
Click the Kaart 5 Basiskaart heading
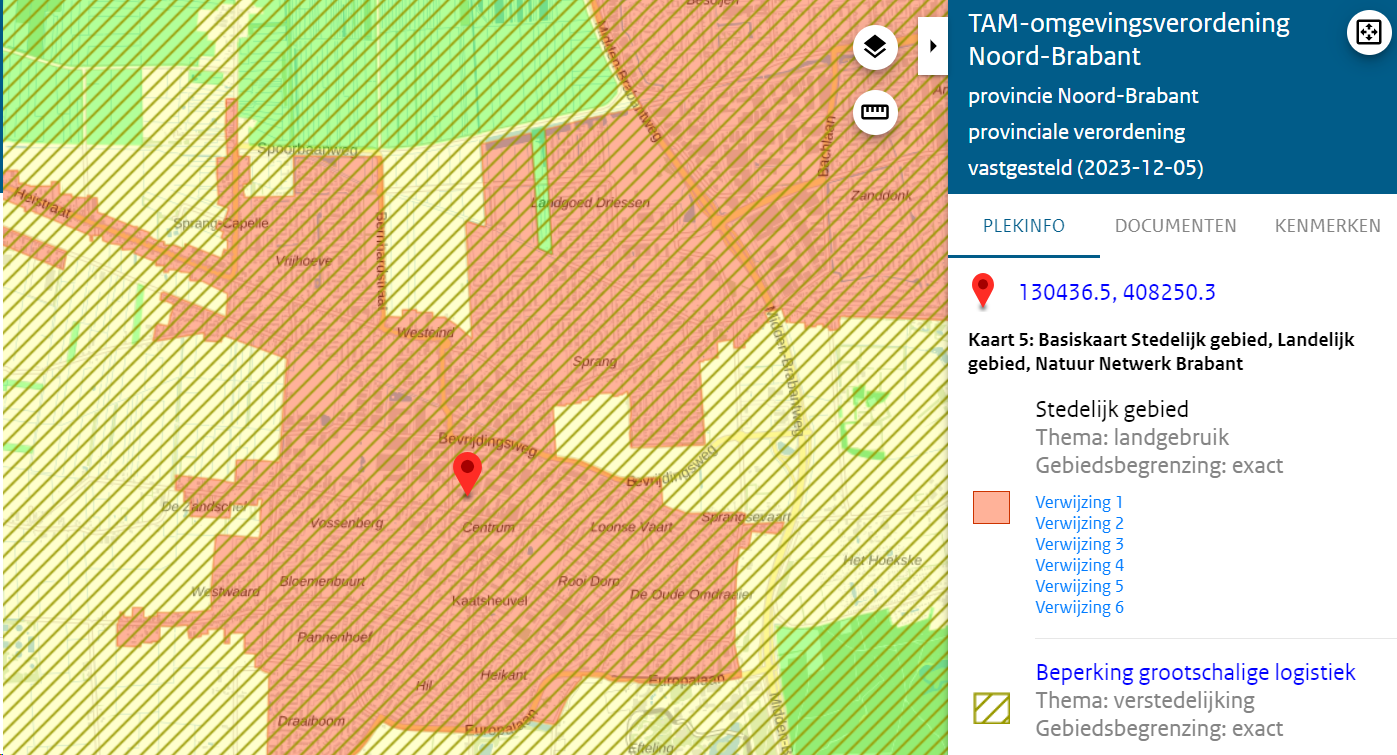click(x=1161, y=352)
